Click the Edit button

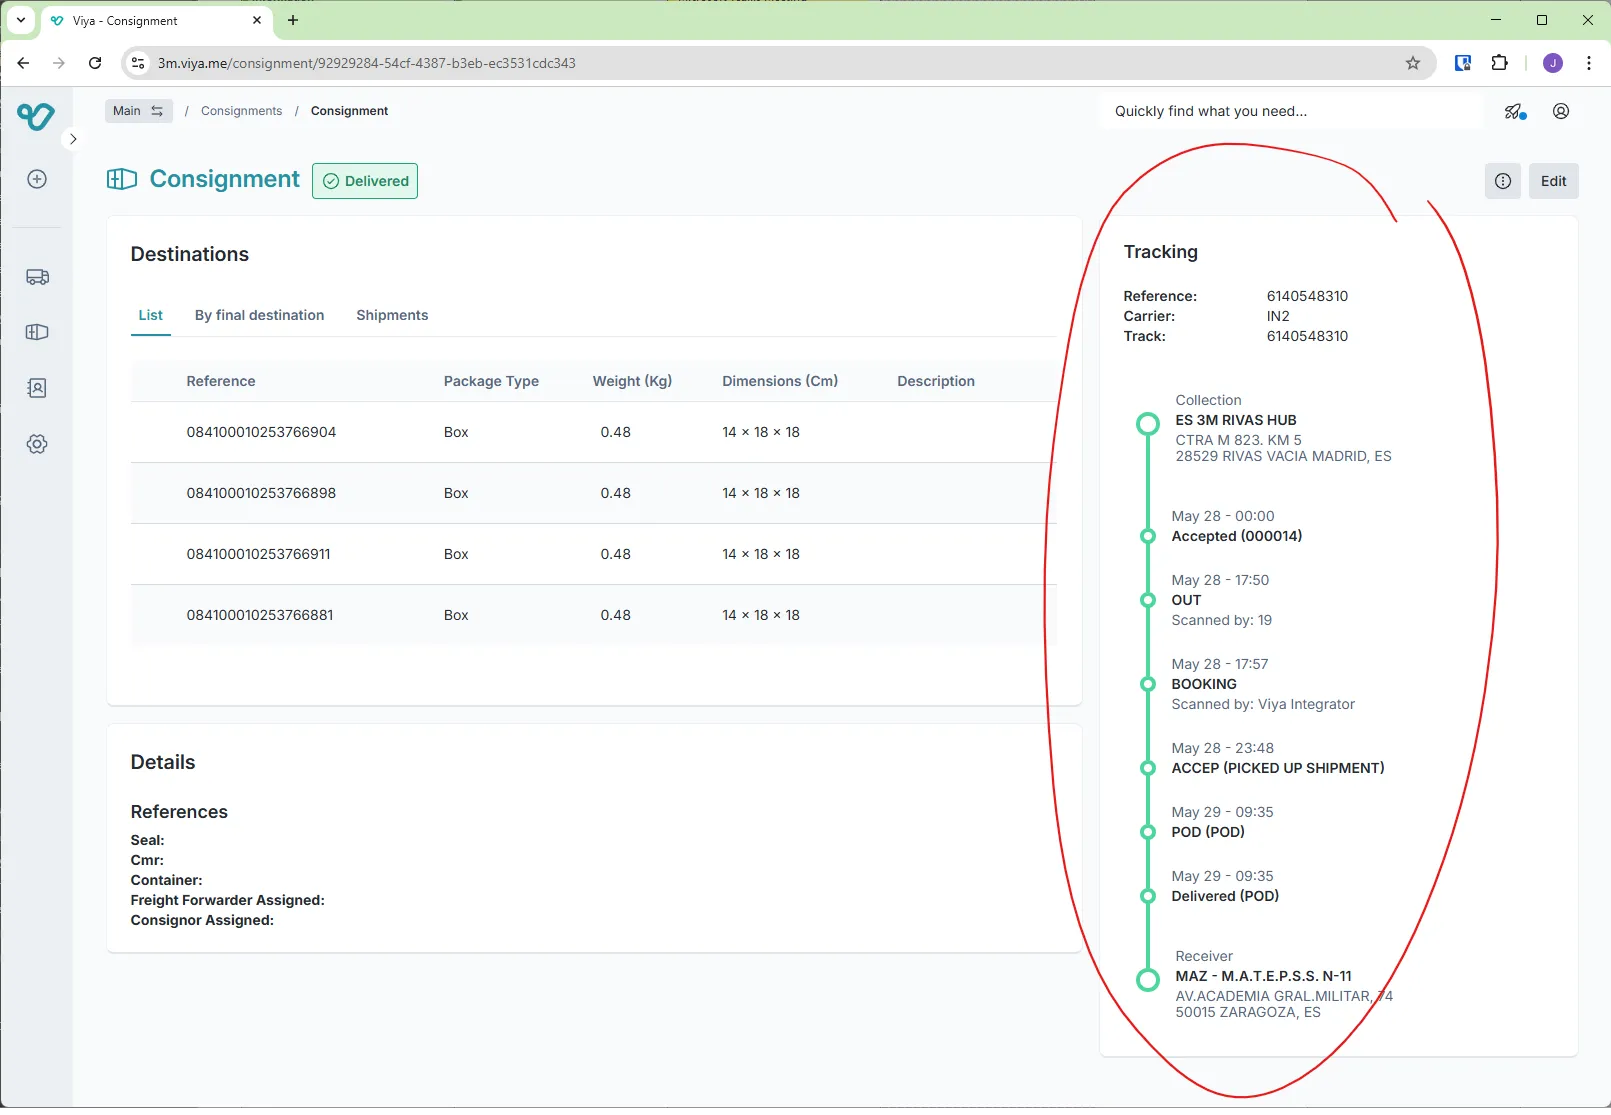coord(1553,181)
